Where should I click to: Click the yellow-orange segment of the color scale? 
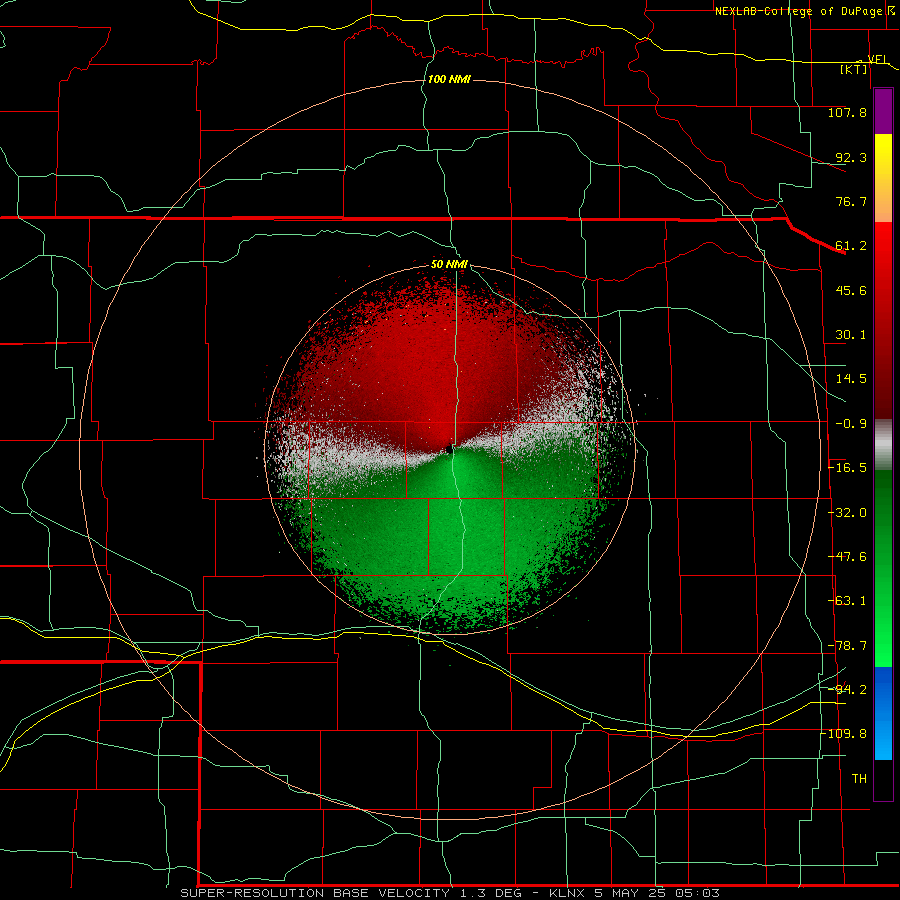pos(883,178)
